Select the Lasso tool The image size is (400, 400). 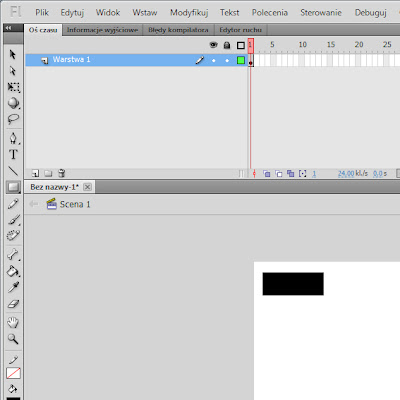[13, 119]
